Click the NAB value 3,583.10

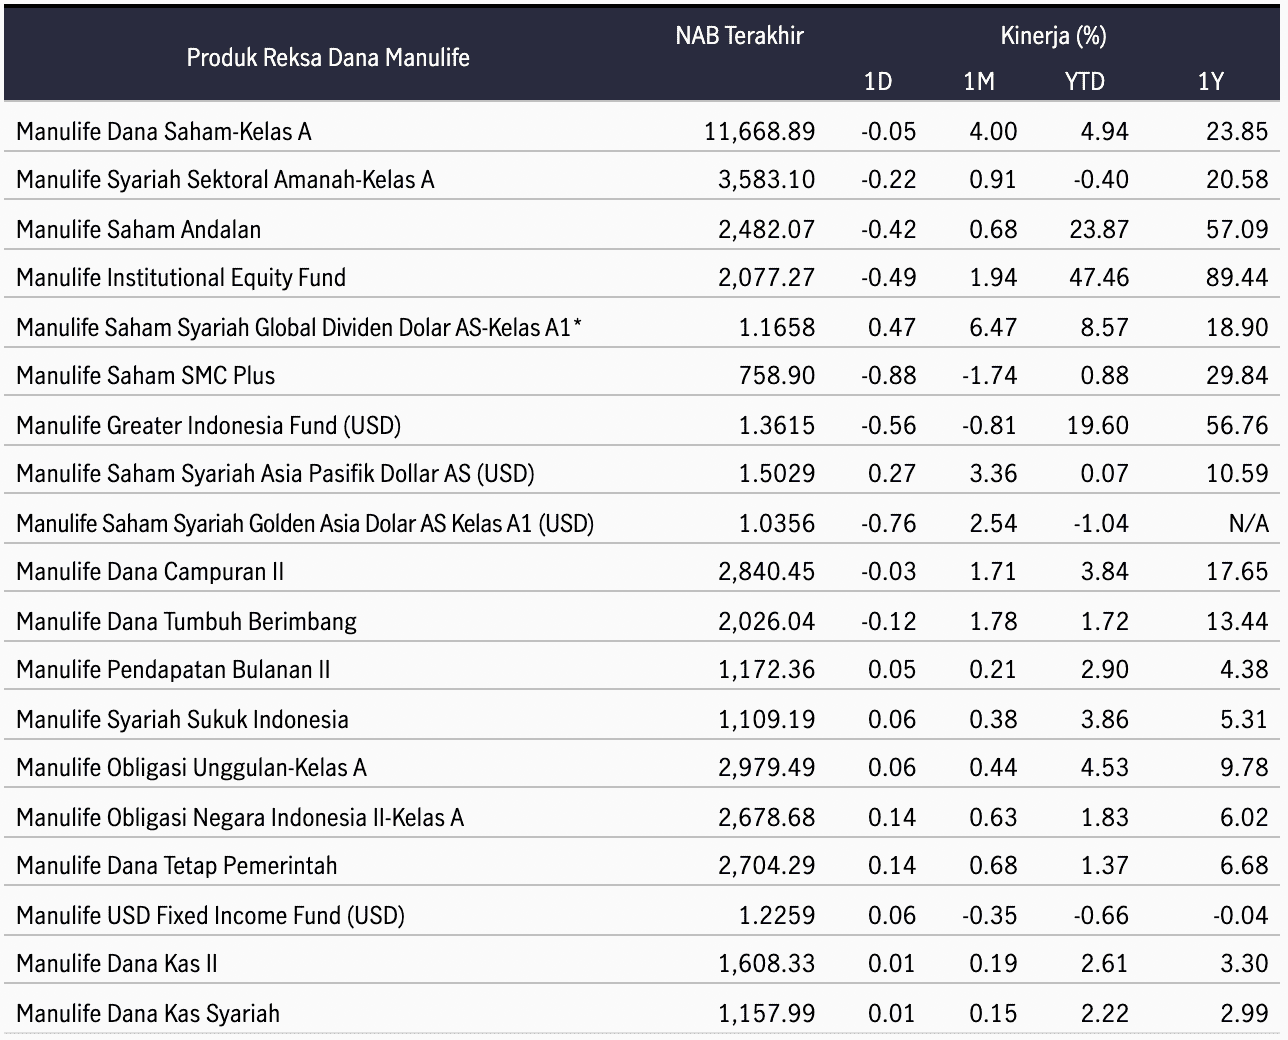767,179
